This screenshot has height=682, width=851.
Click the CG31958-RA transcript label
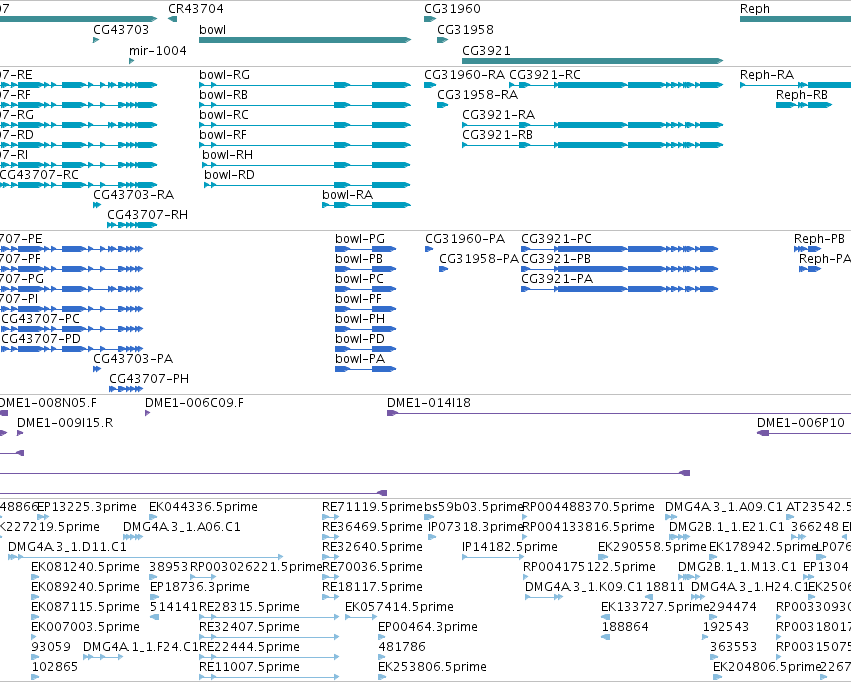(477, 95)
